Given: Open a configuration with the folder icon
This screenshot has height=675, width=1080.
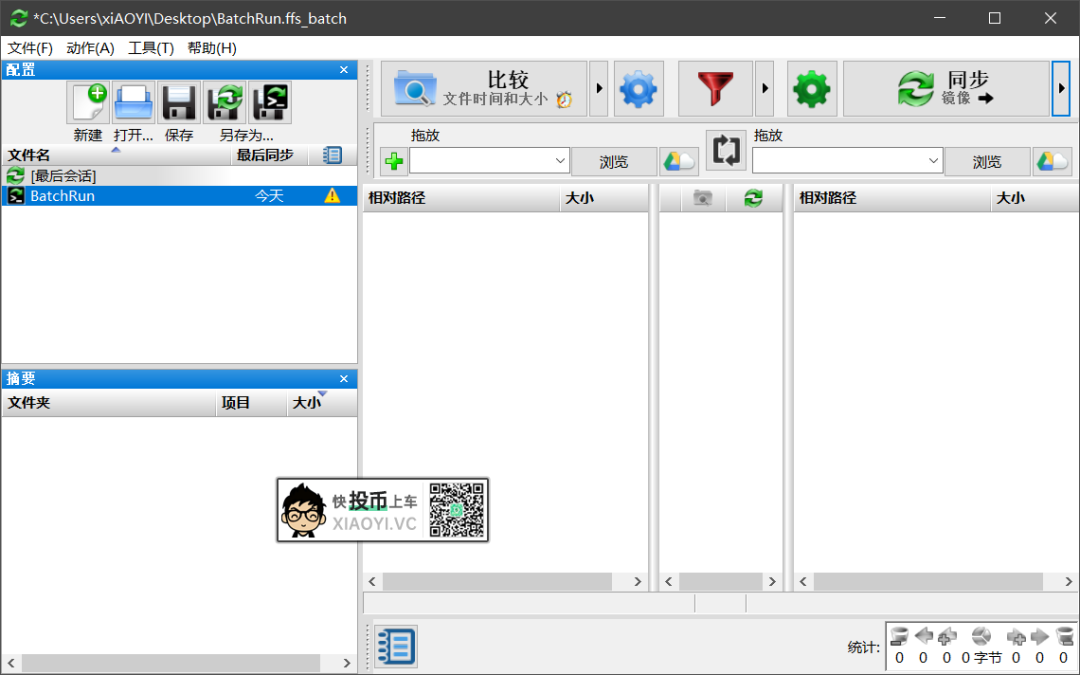Looking at the screenshot, I should click(134, 103).
